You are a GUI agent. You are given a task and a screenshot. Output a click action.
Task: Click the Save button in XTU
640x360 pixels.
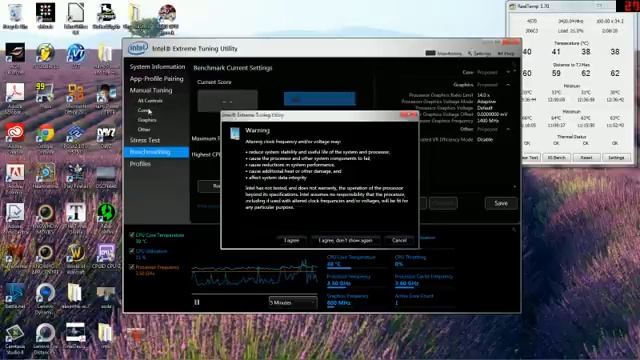click(501, 203)
